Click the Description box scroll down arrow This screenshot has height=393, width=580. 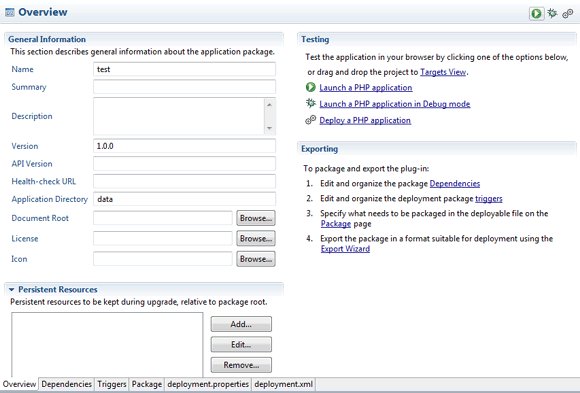point(270,128)
